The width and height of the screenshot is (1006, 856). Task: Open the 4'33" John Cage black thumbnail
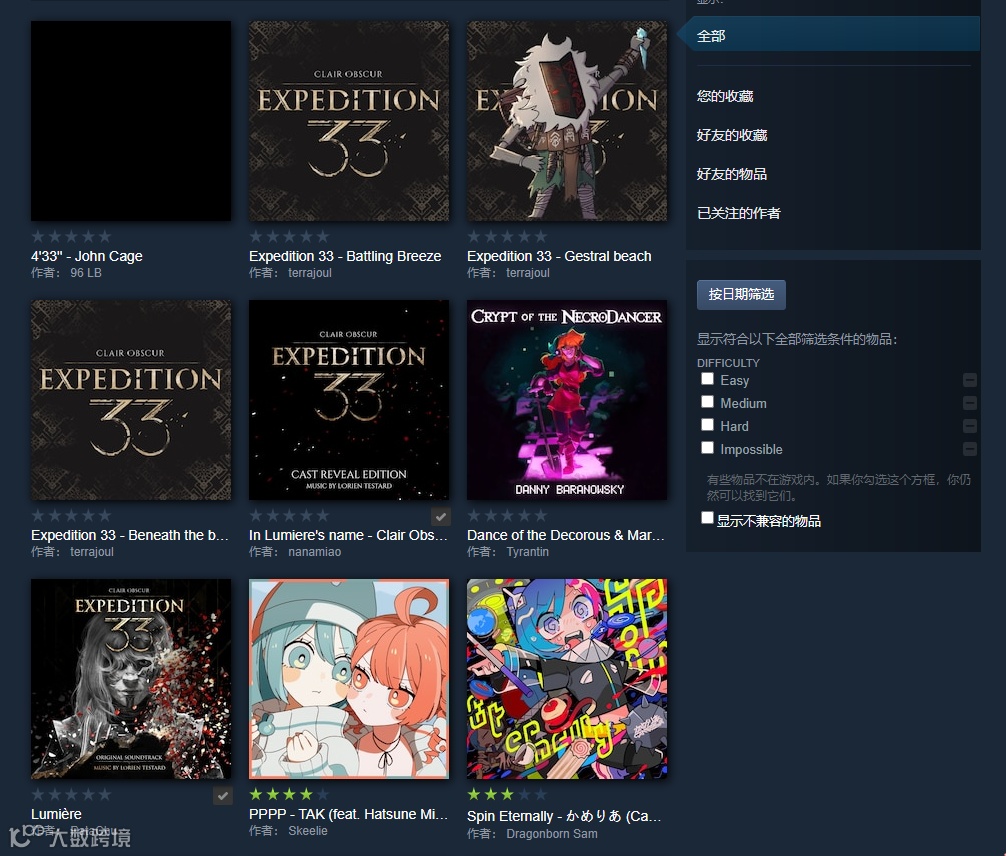[131, 121]
